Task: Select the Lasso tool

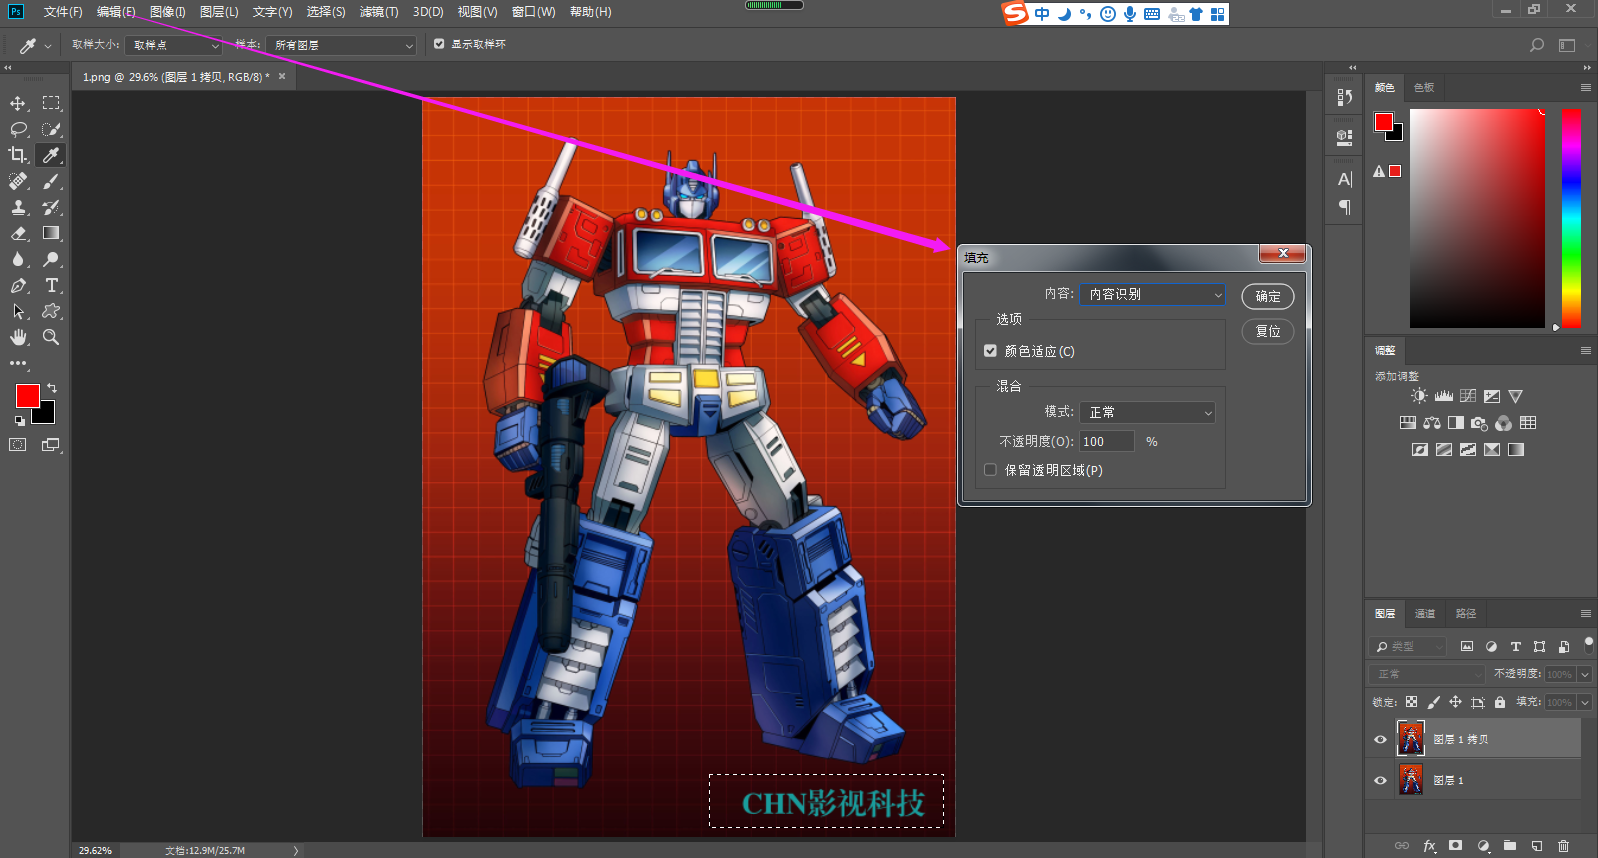Action: [x=18, y=129]
